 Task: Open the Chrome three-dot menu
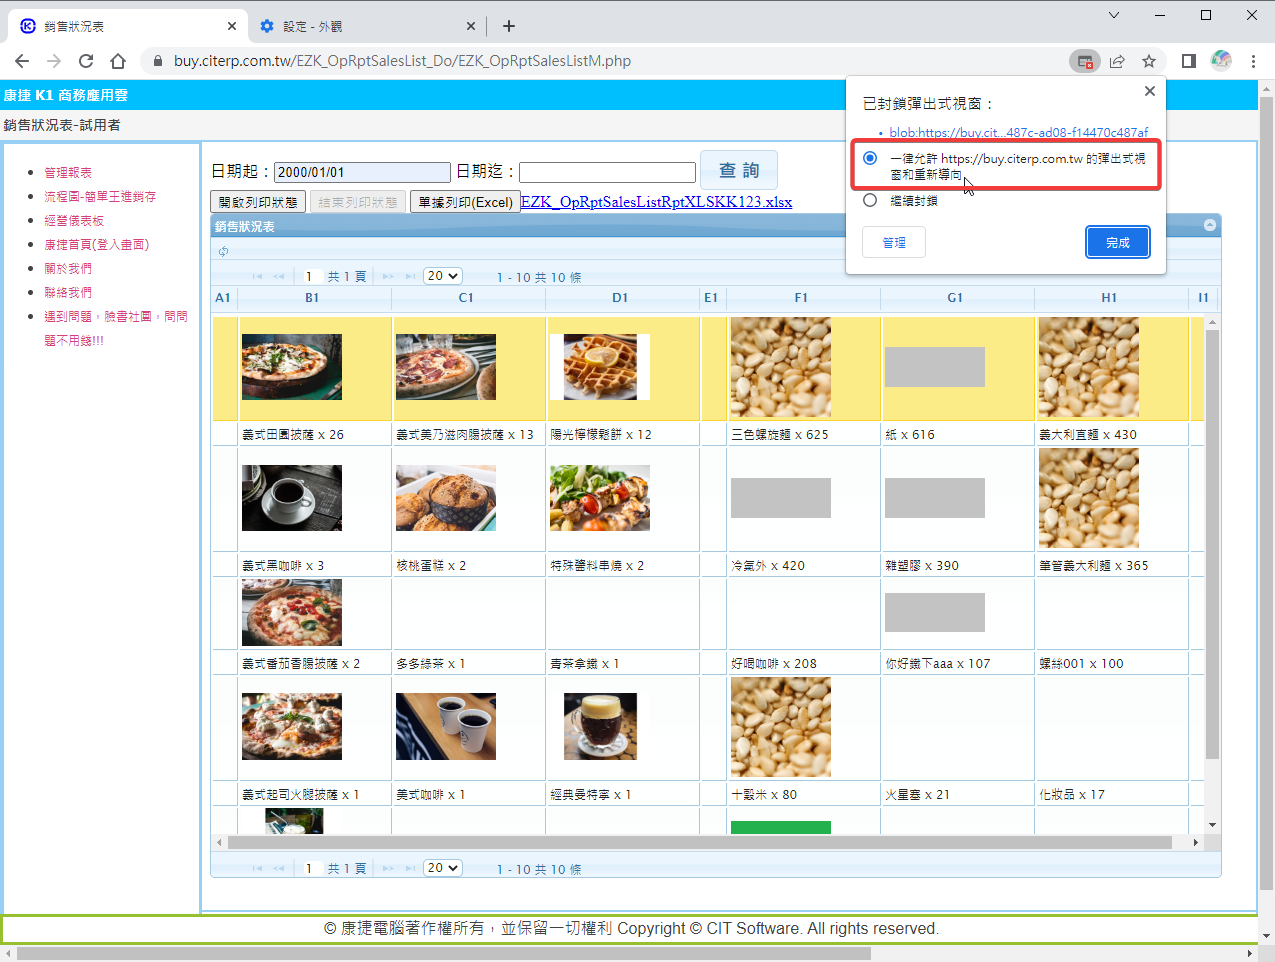(x=1253, y=61)
